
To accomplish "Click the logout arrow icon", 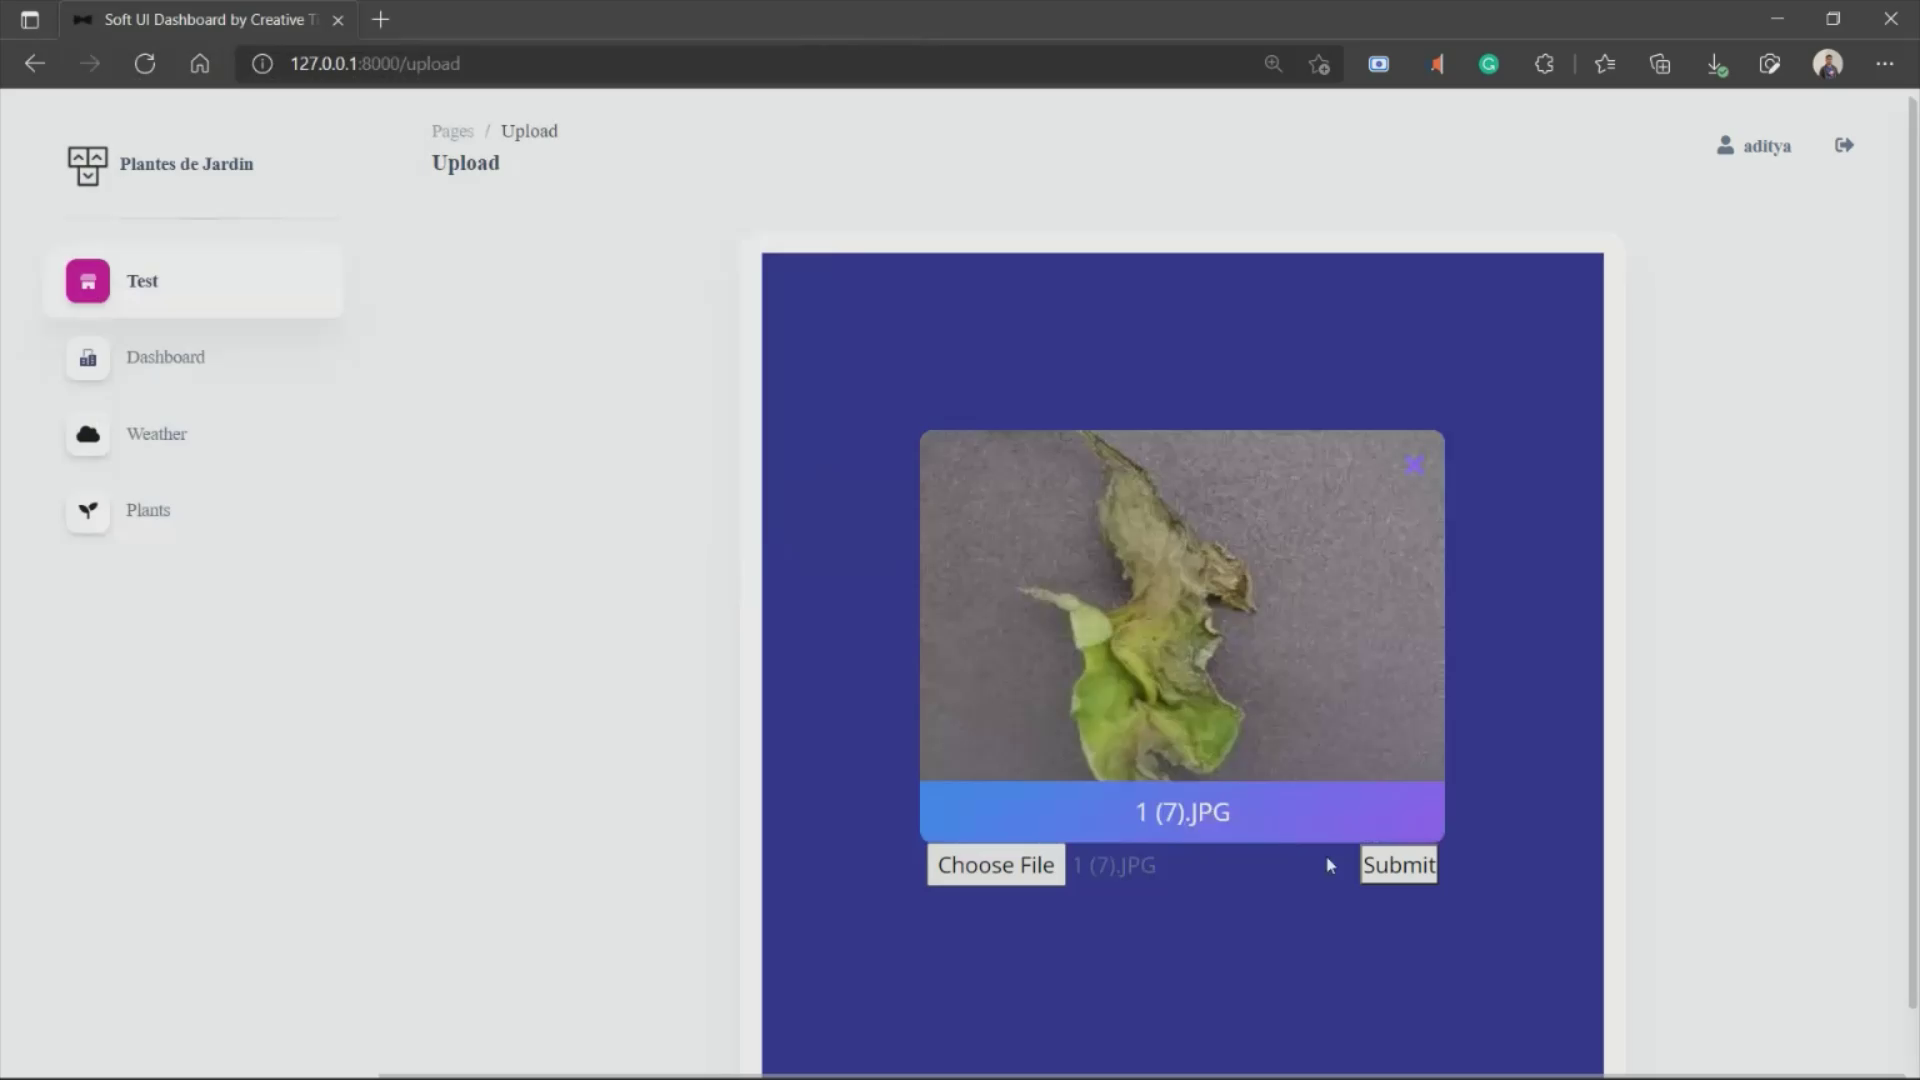I will coord(1844,145).
